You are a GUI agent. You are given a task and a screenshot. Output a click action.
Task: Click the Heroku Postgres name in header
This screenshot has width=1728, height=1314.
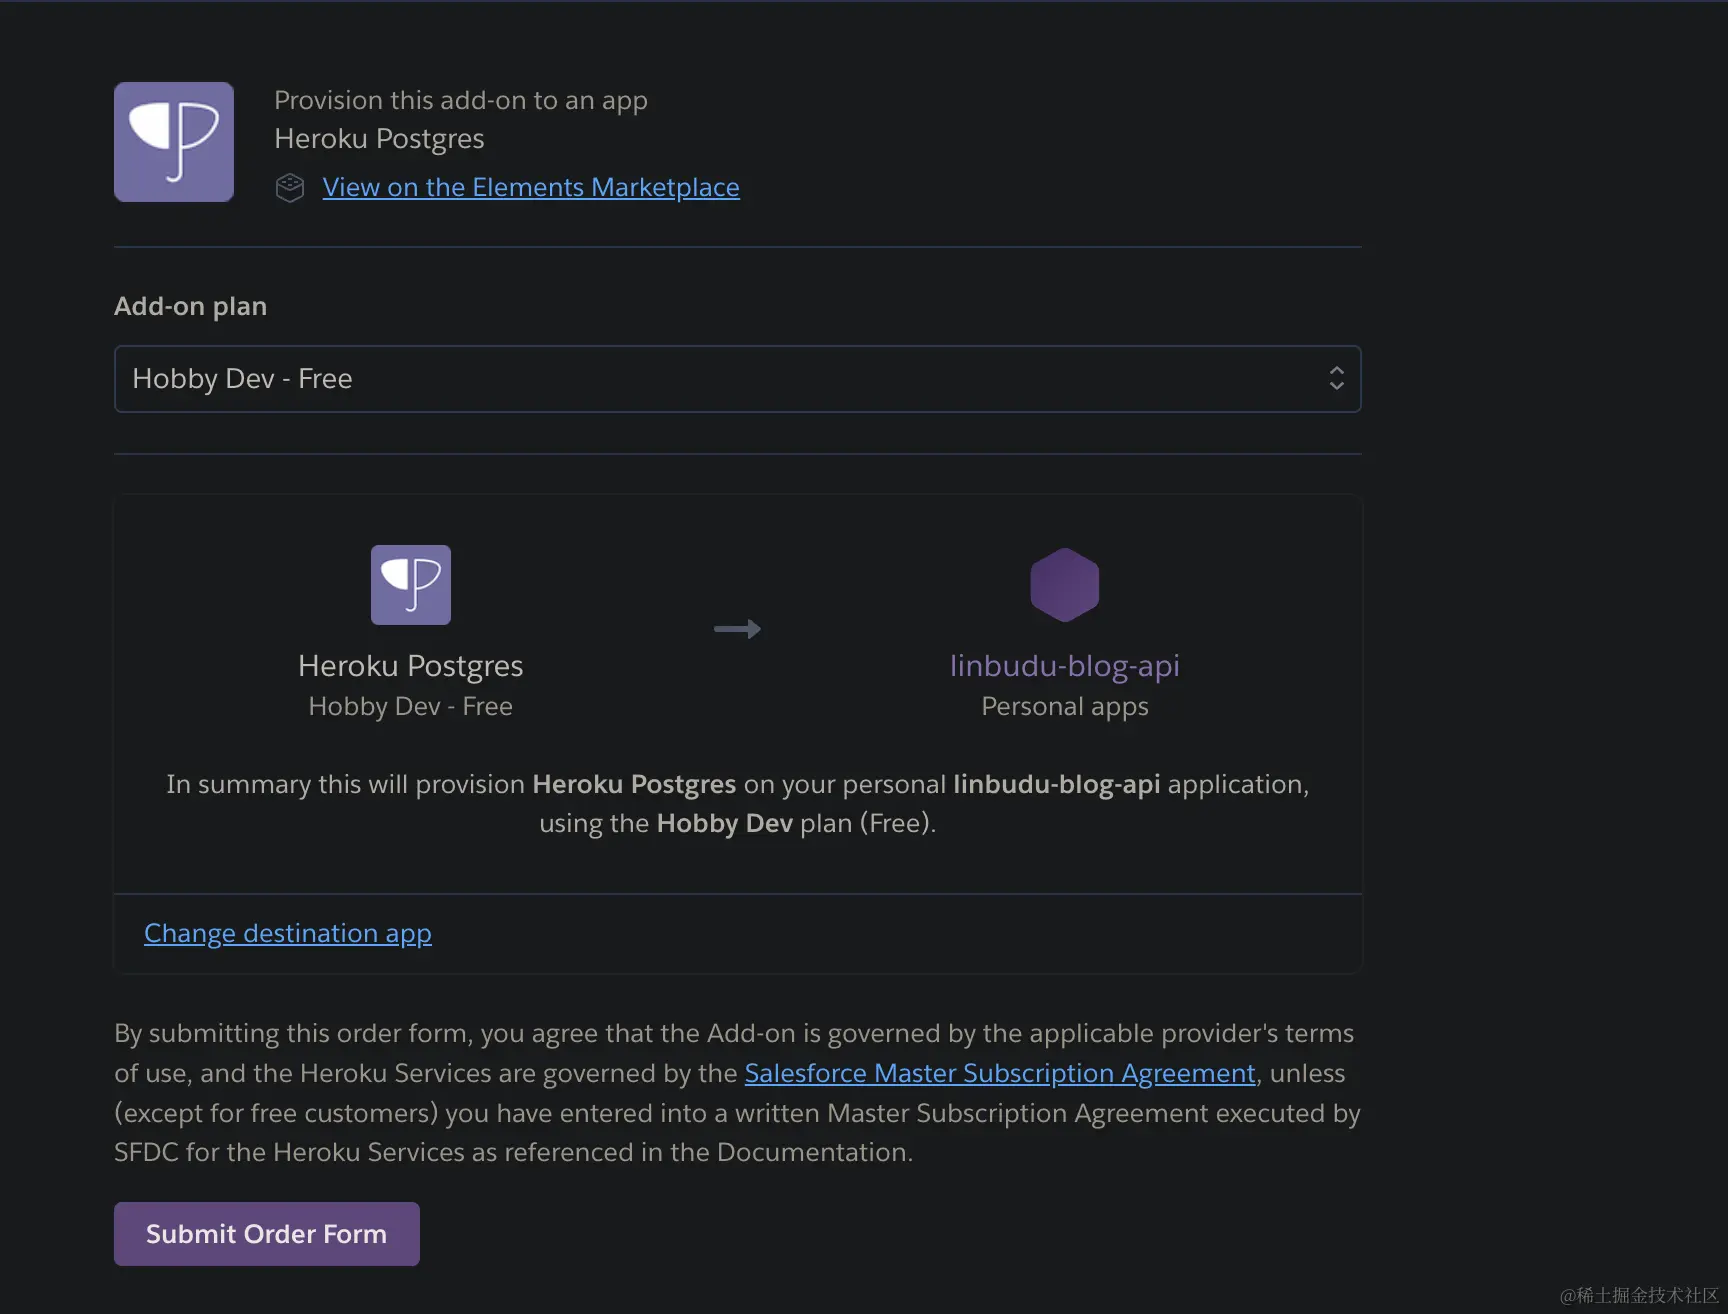coord(380,139)
